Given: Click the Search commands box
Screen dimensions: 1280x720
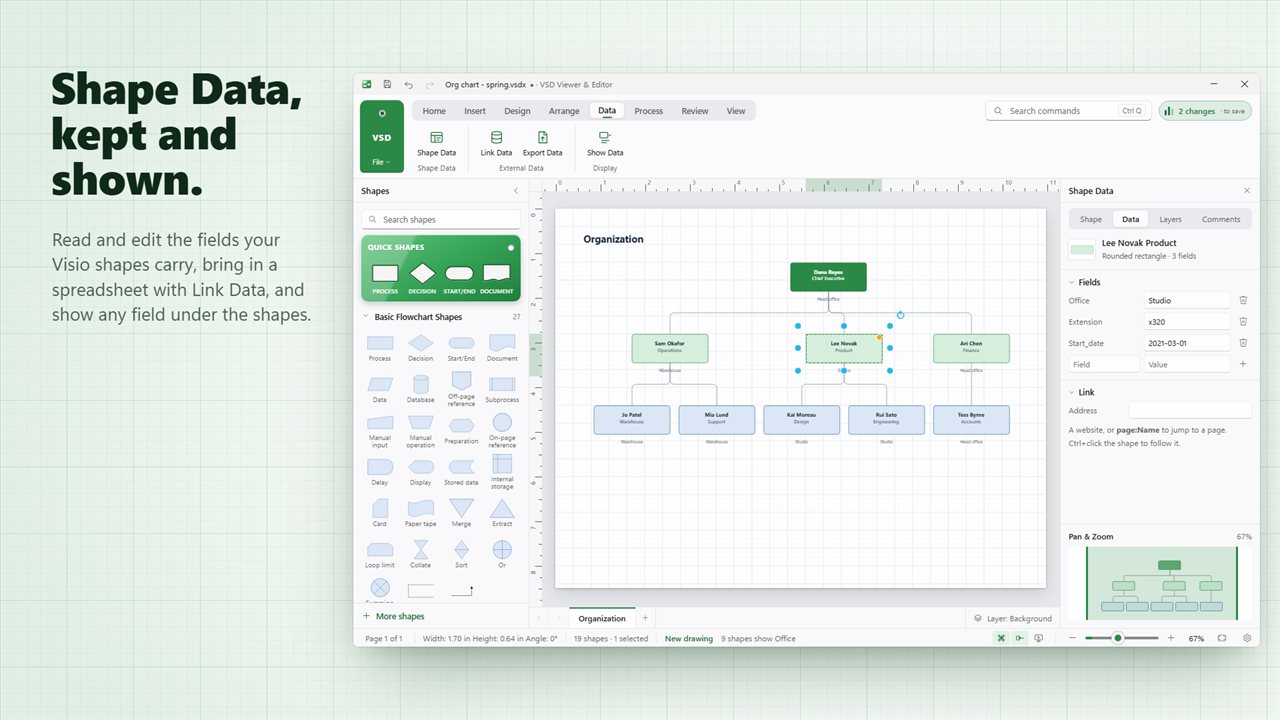Looking at the screenshot, I should pyautogui.click(x=1068, y=111).
